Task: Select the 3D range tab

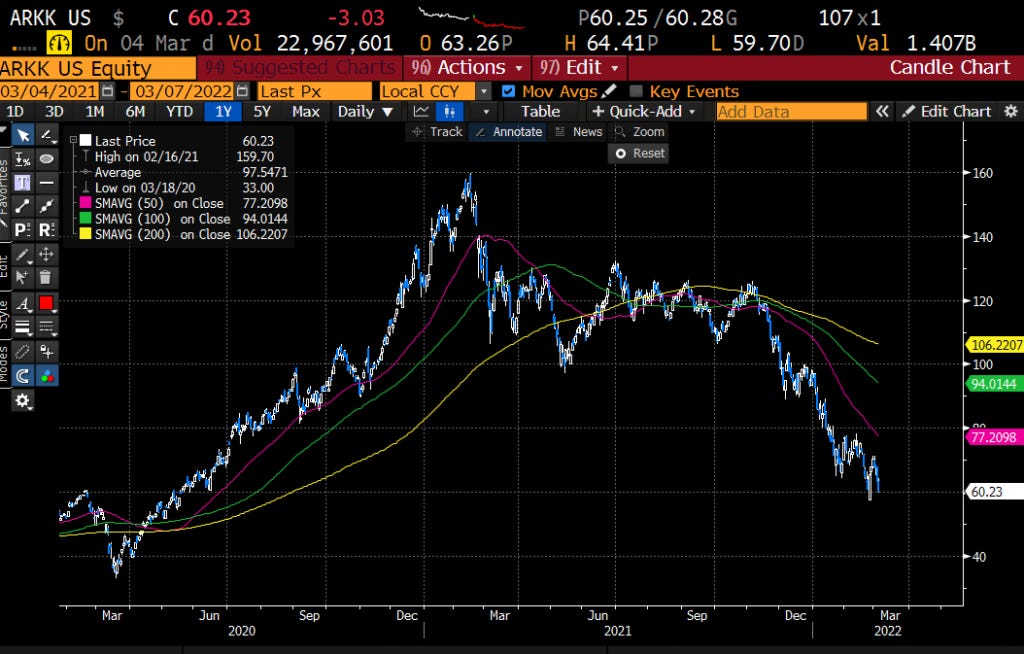Action: 54,112
